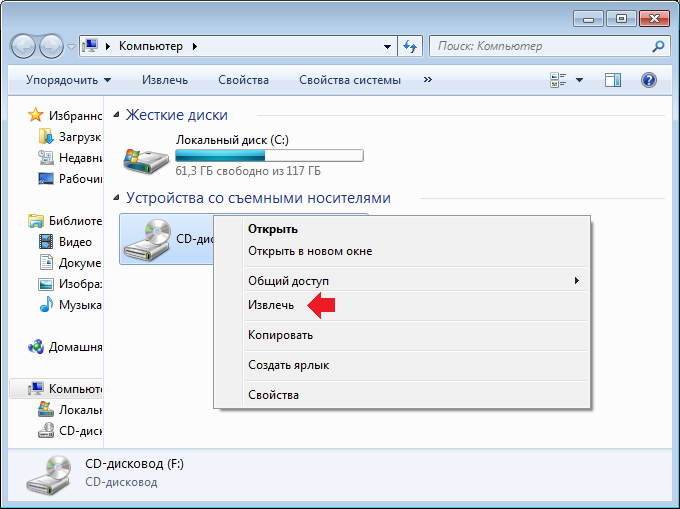Open Локальный диск in navigation tree
Viewport: 680px width, 509px height.
pyautogui.click(x=69, y=410)
